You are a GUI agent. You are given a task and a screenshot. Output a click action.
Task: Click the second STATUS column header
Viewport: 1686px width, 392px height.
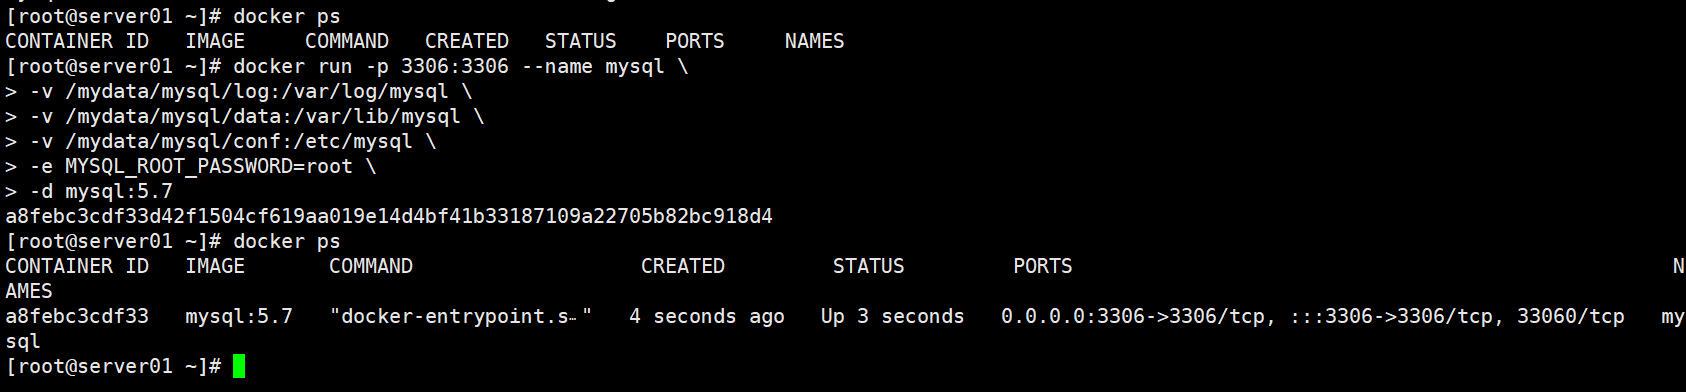pyautogui.click(x=869, y=266)
